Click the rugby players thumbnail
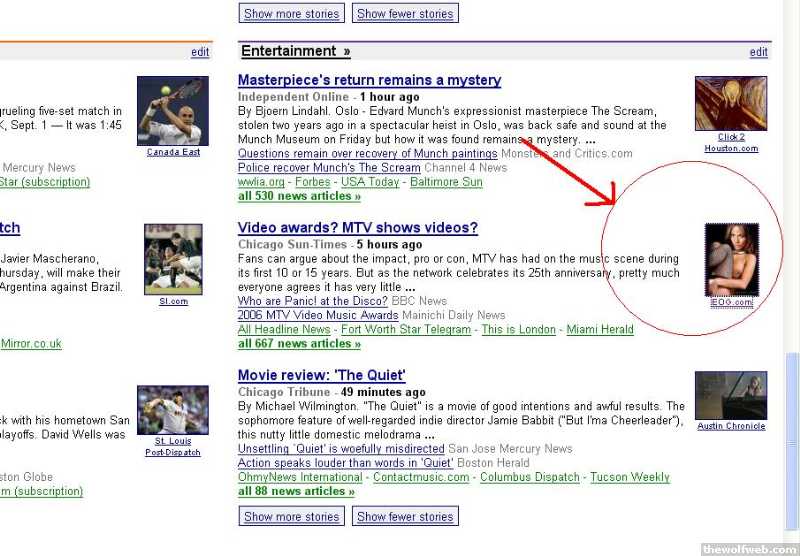800x556 pixels. 172,258
